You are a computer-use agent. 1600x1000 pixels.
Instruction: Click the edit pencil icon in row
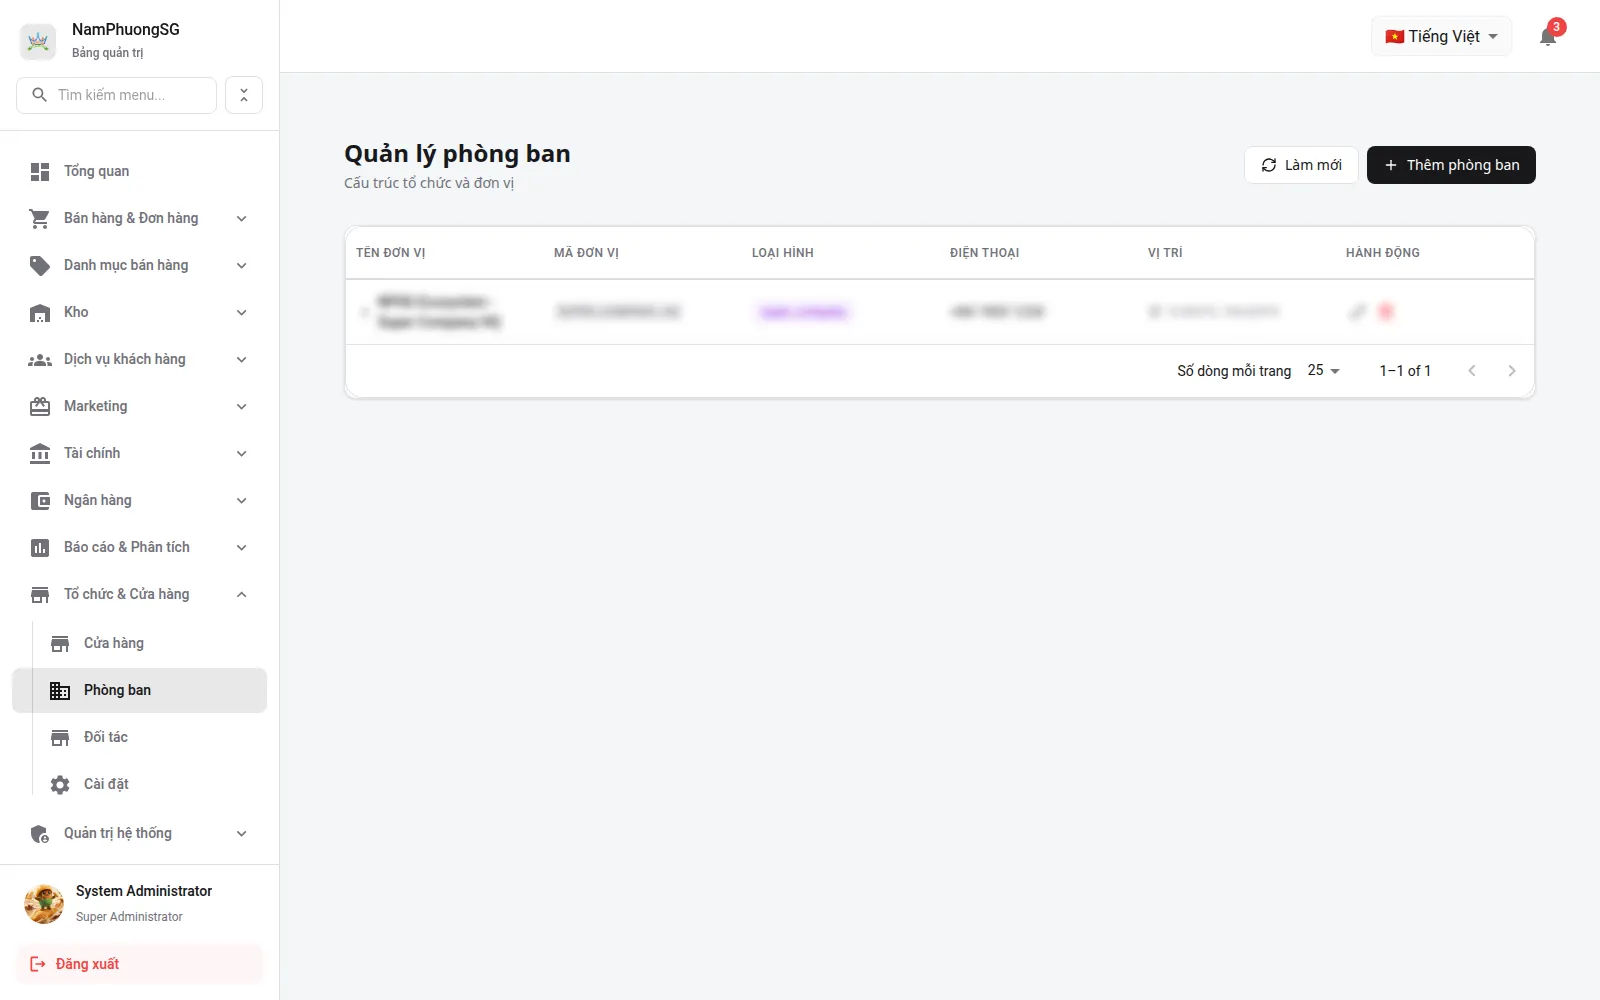1357,312
